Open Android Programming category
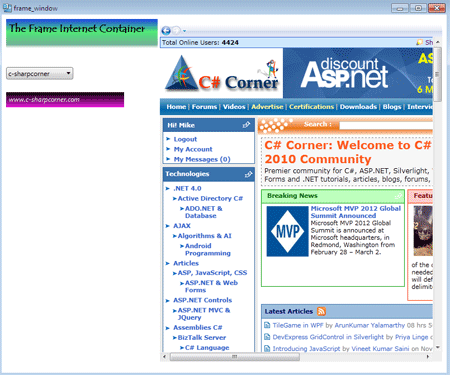The width and height of the screenshot is (450, 375). click(x=208, y=249)
